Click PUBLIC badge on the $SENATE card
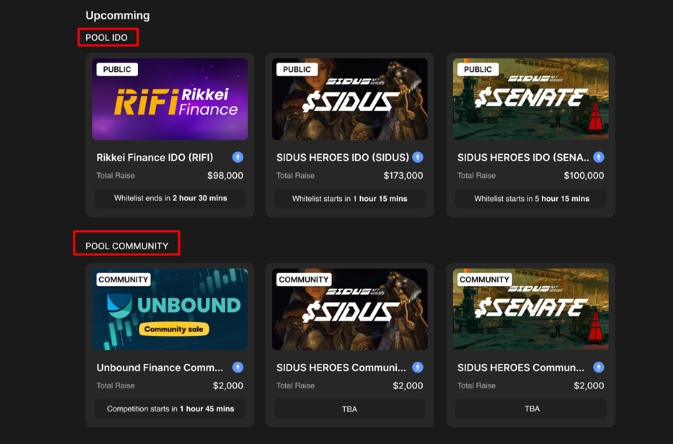 pyautogui.click(x=478, y=70)
